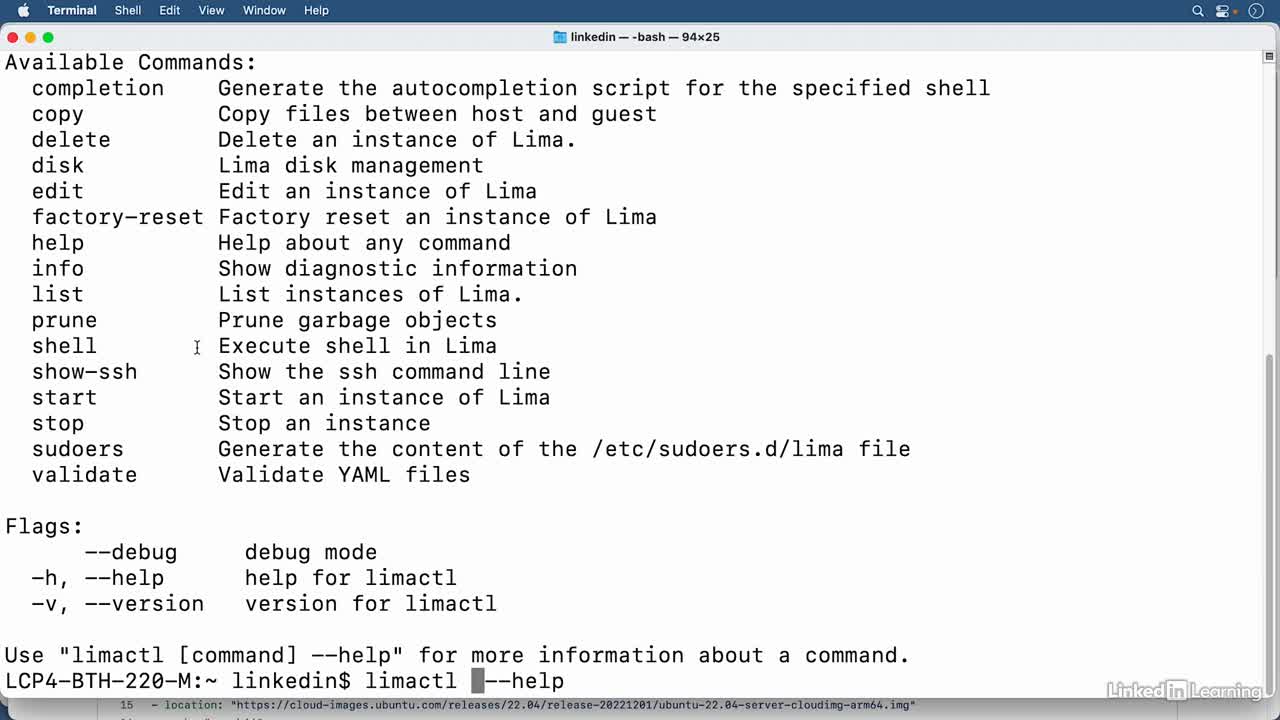Open the View menu
The image size is (1280, 720).
pyautogui.click(x=211, y=10)
